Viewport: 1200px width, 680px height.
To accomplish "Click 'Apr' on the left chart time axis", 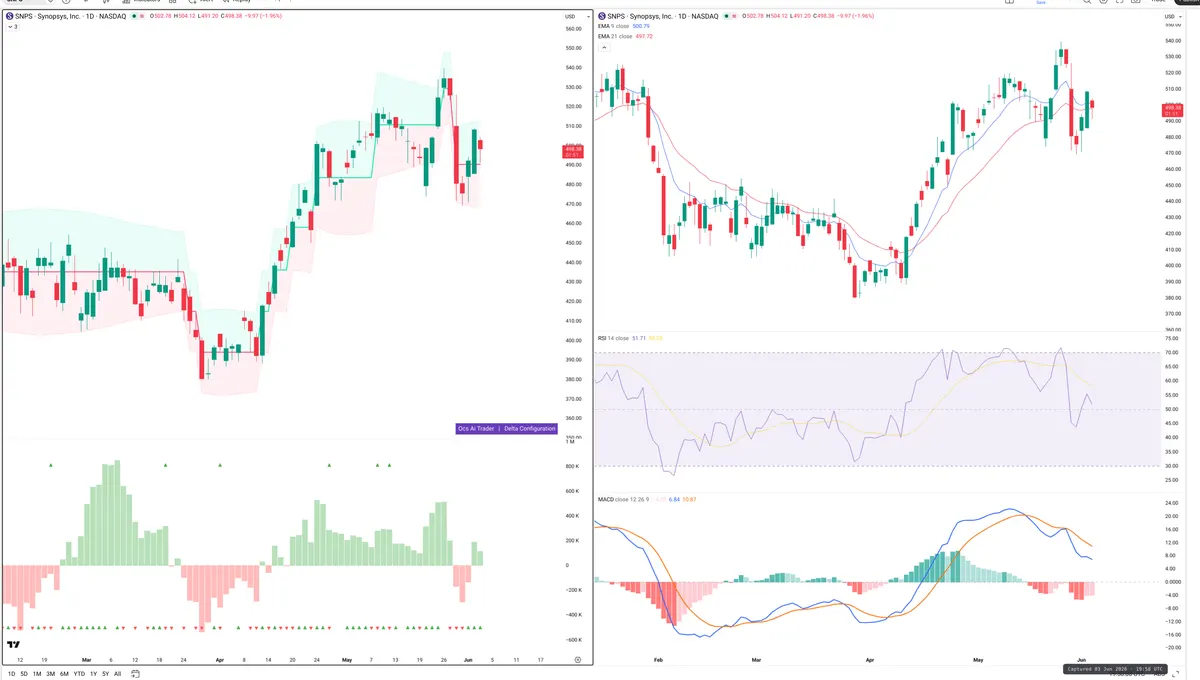I will pos(219,660).
